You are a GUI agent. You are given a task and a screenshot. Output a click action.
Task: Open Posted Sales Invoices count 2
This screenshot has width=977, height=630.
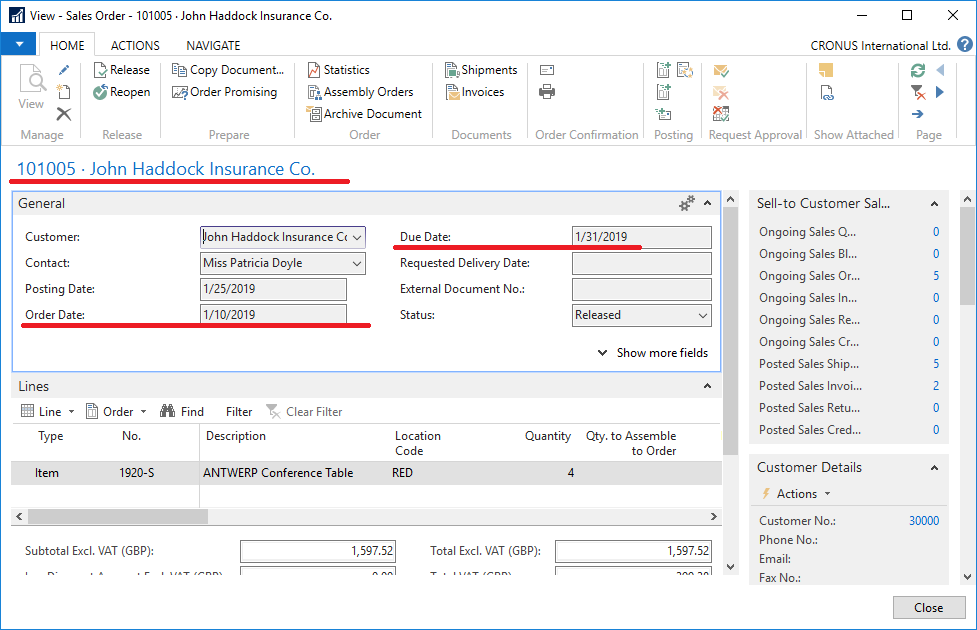point(936,386)
